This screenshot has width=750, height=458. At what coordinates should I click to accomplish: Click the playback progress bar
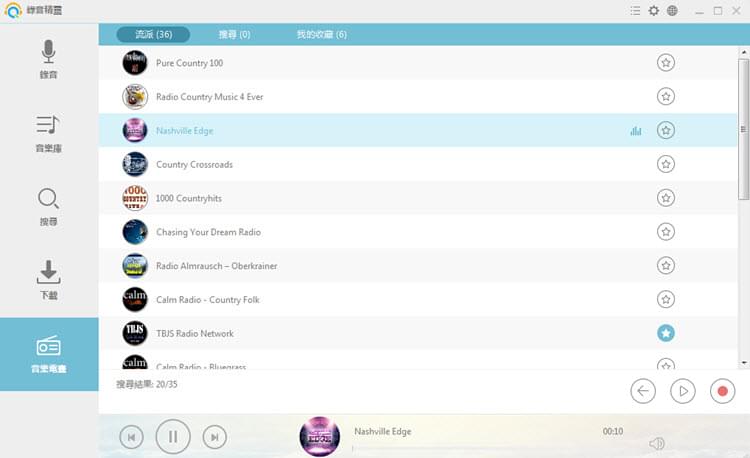488,448
